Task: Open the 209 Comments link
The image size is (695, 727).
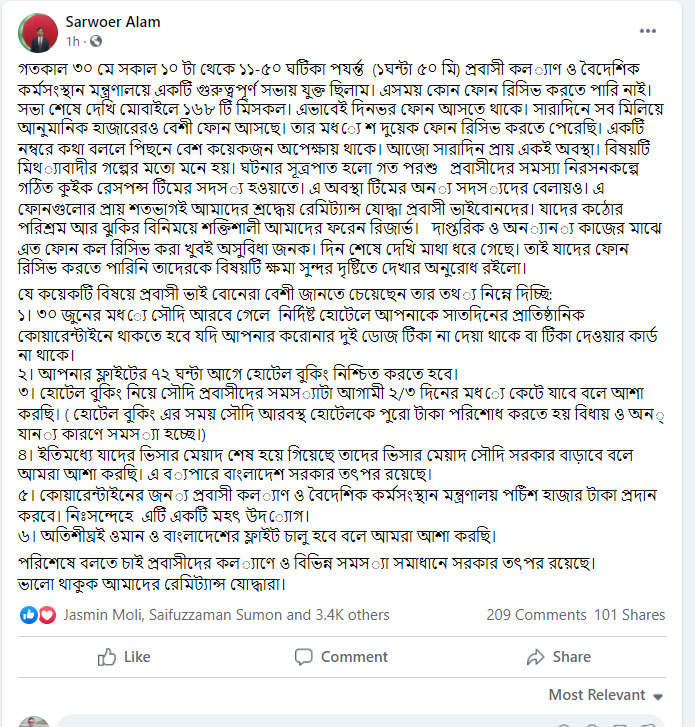Action: point(536,615)
